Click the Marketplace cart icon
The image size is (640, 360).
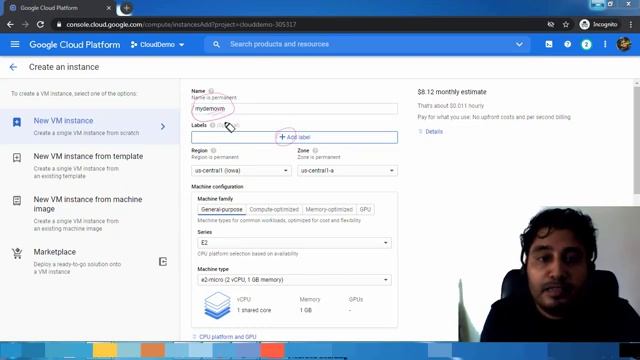click(x=17, y=253)
